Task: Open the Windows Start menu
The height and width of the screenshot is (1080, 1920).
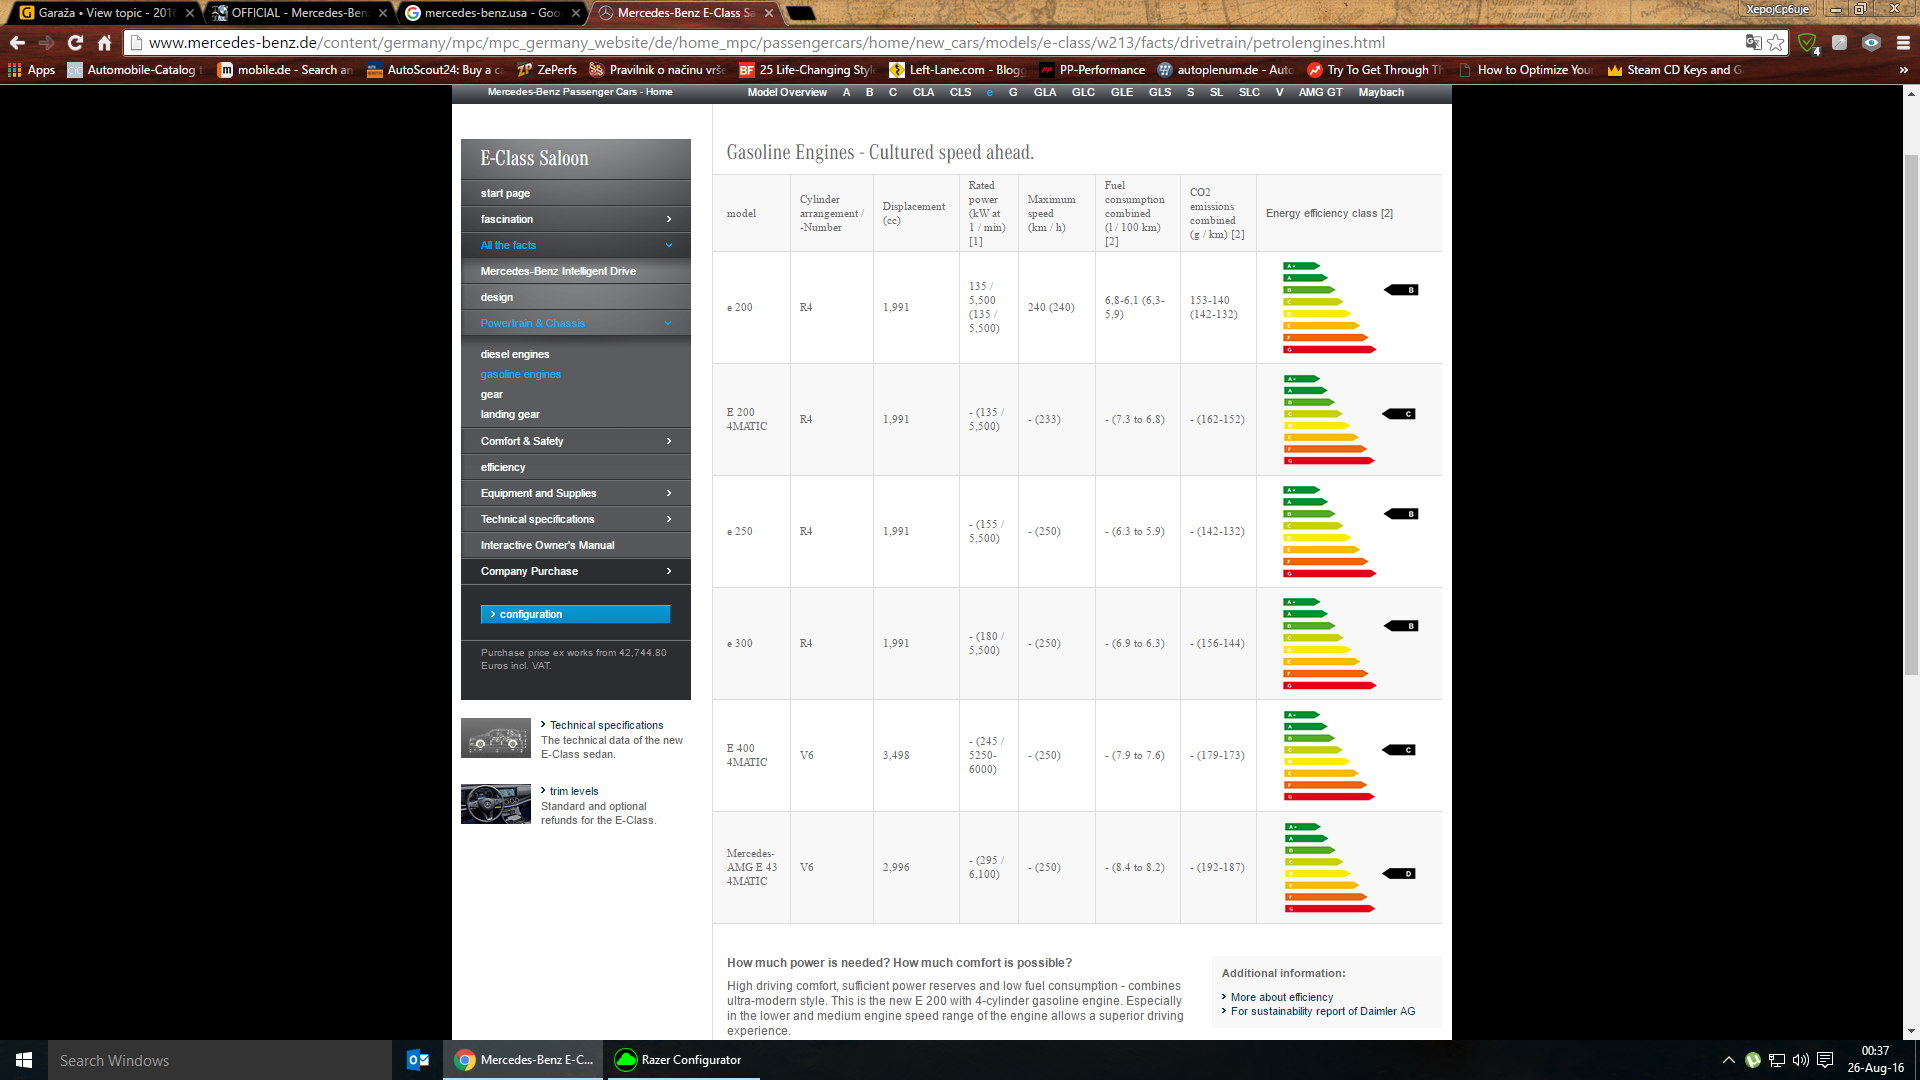Action: pos(24,1060)
